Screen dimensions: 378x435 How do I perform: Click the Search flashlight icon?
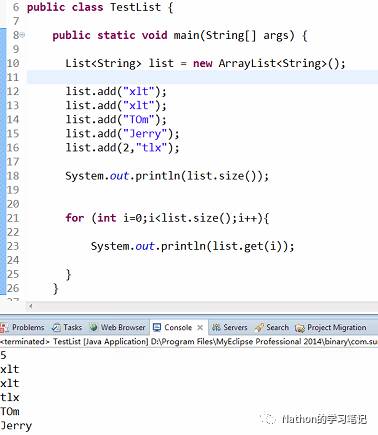[x=259, y=328]
